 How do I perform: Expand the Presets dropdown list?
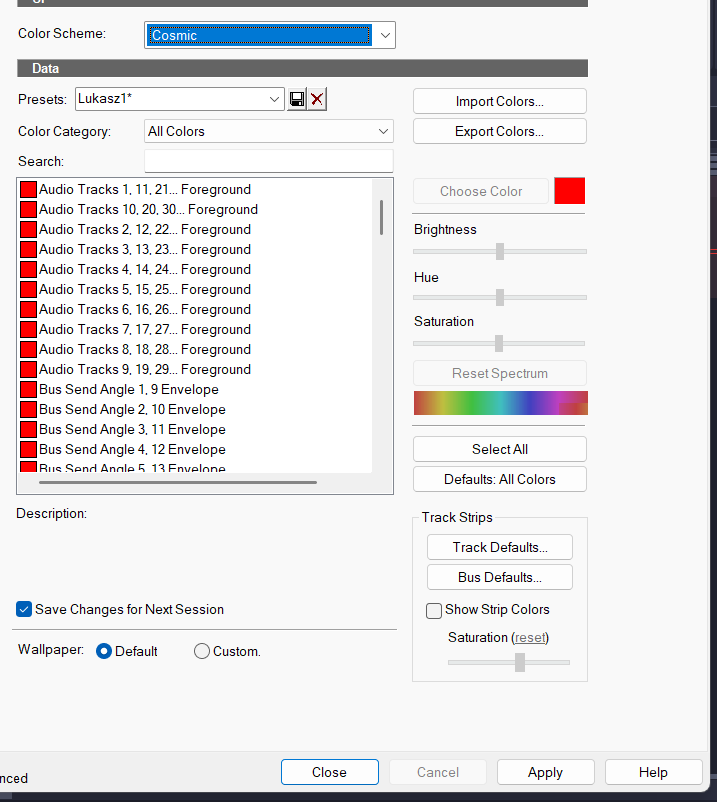275,99
